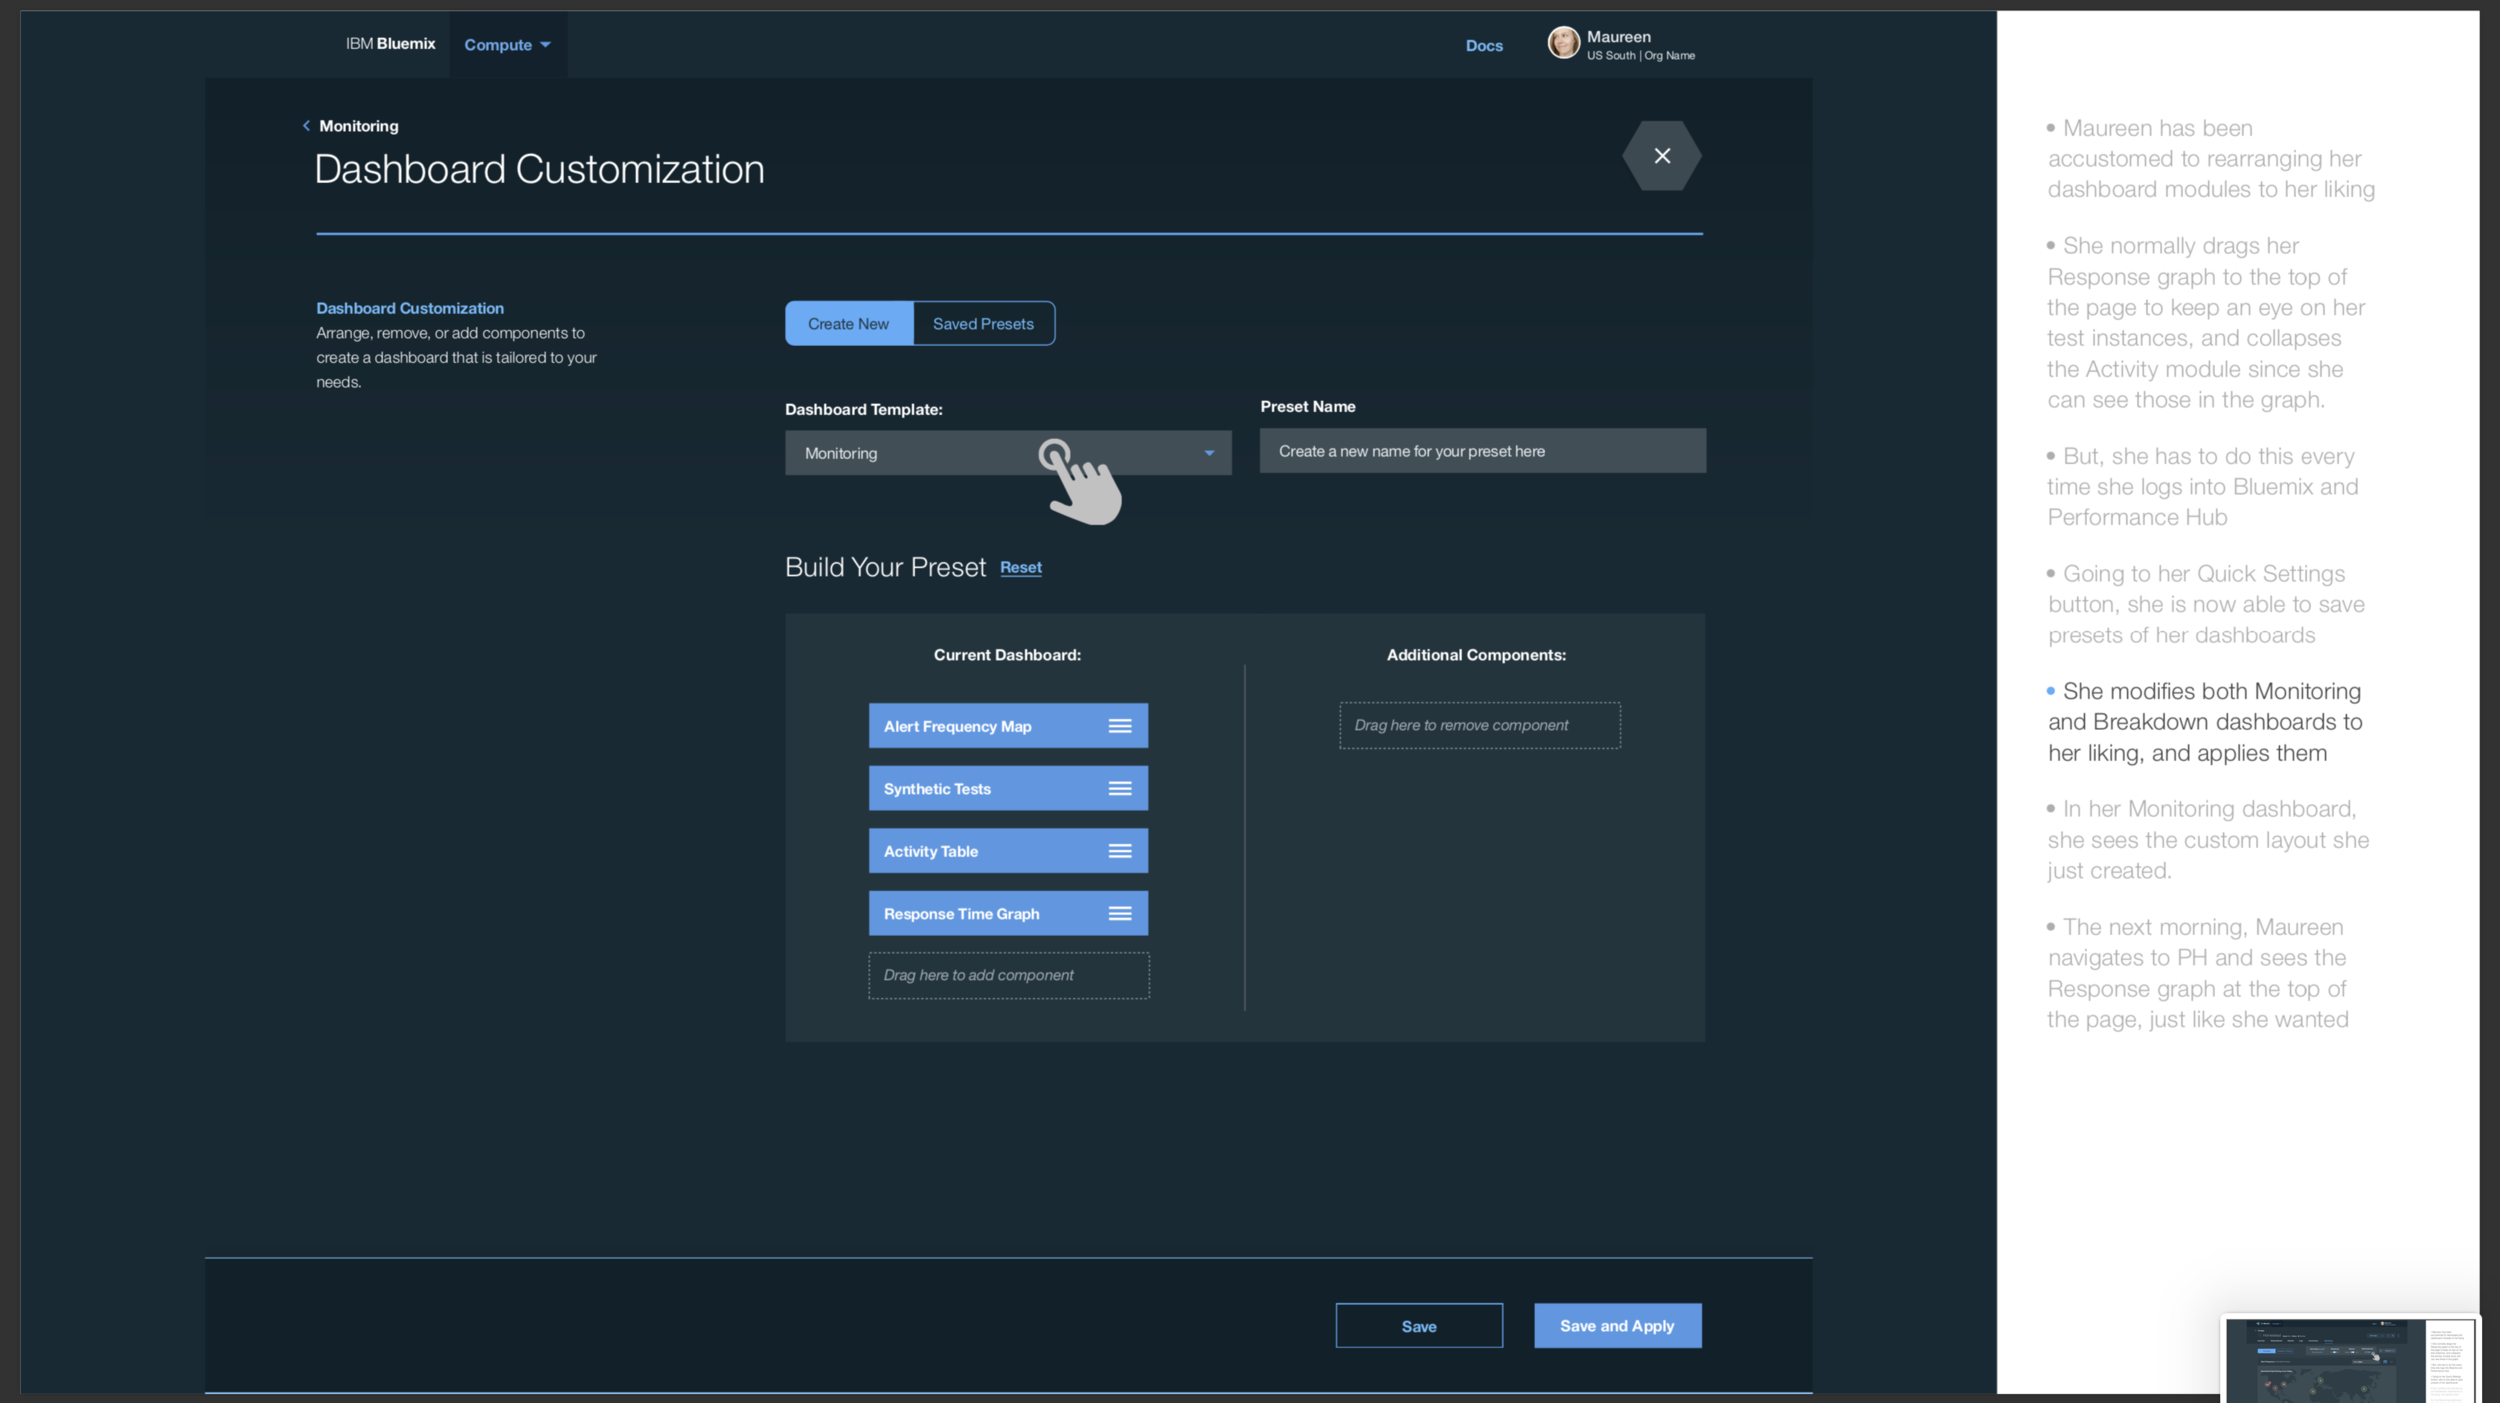Click the hexagon close X icon
2500x1403 pixels.
pos(1661,156)
